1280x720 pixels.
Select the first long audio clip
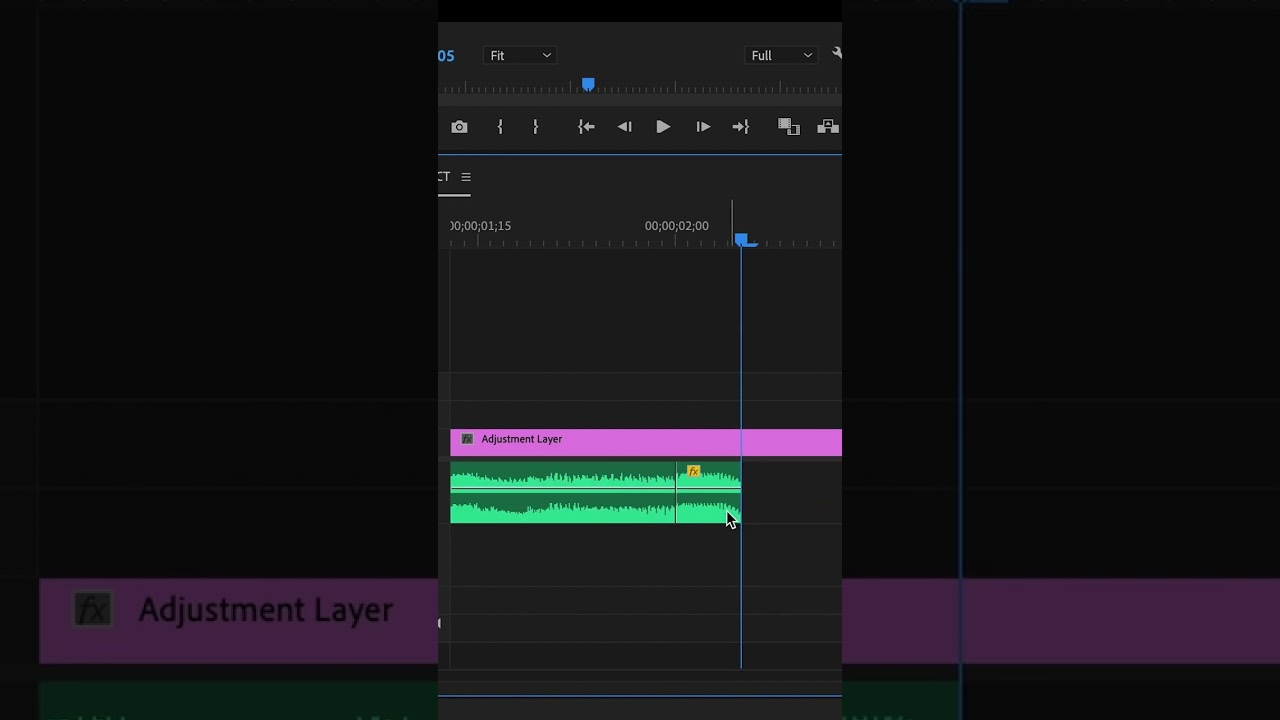[x=563, y=493]
